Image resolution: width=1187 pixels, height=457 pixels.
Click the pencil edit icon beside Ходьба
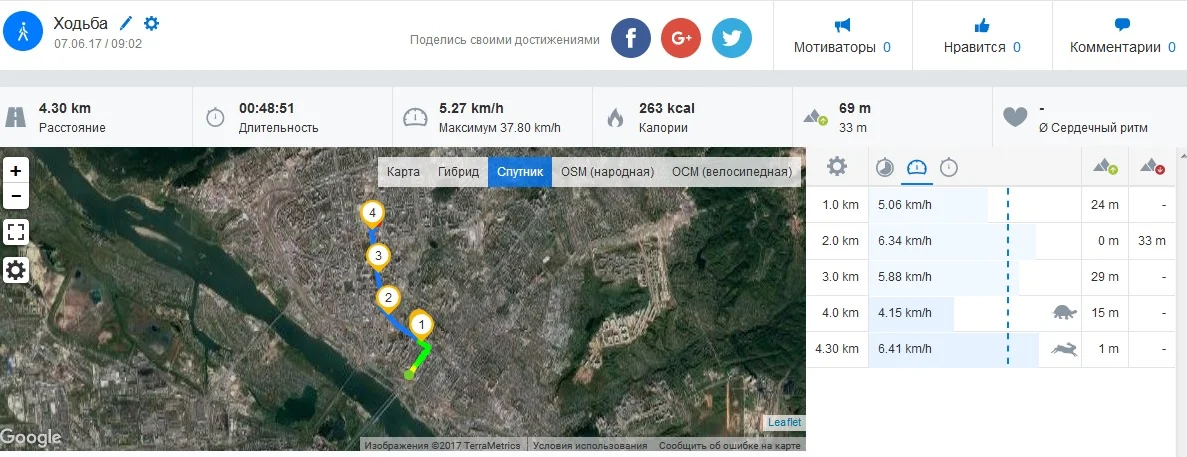(126, 23)
